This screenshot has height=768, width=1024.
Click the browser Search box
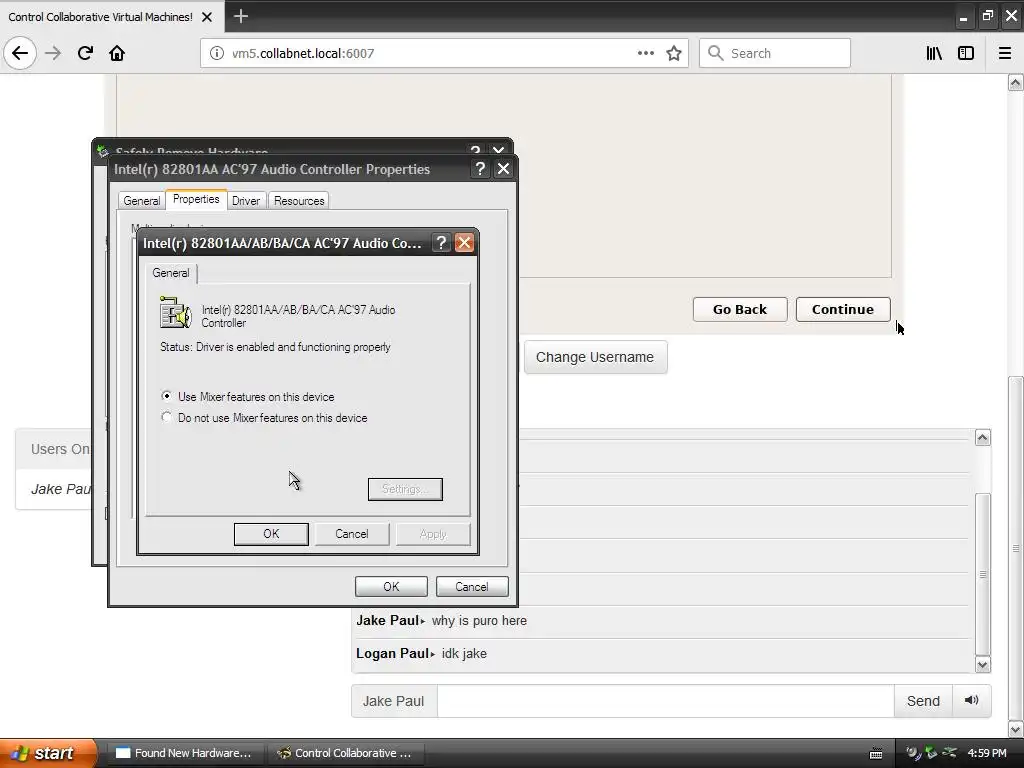(775, 53)
